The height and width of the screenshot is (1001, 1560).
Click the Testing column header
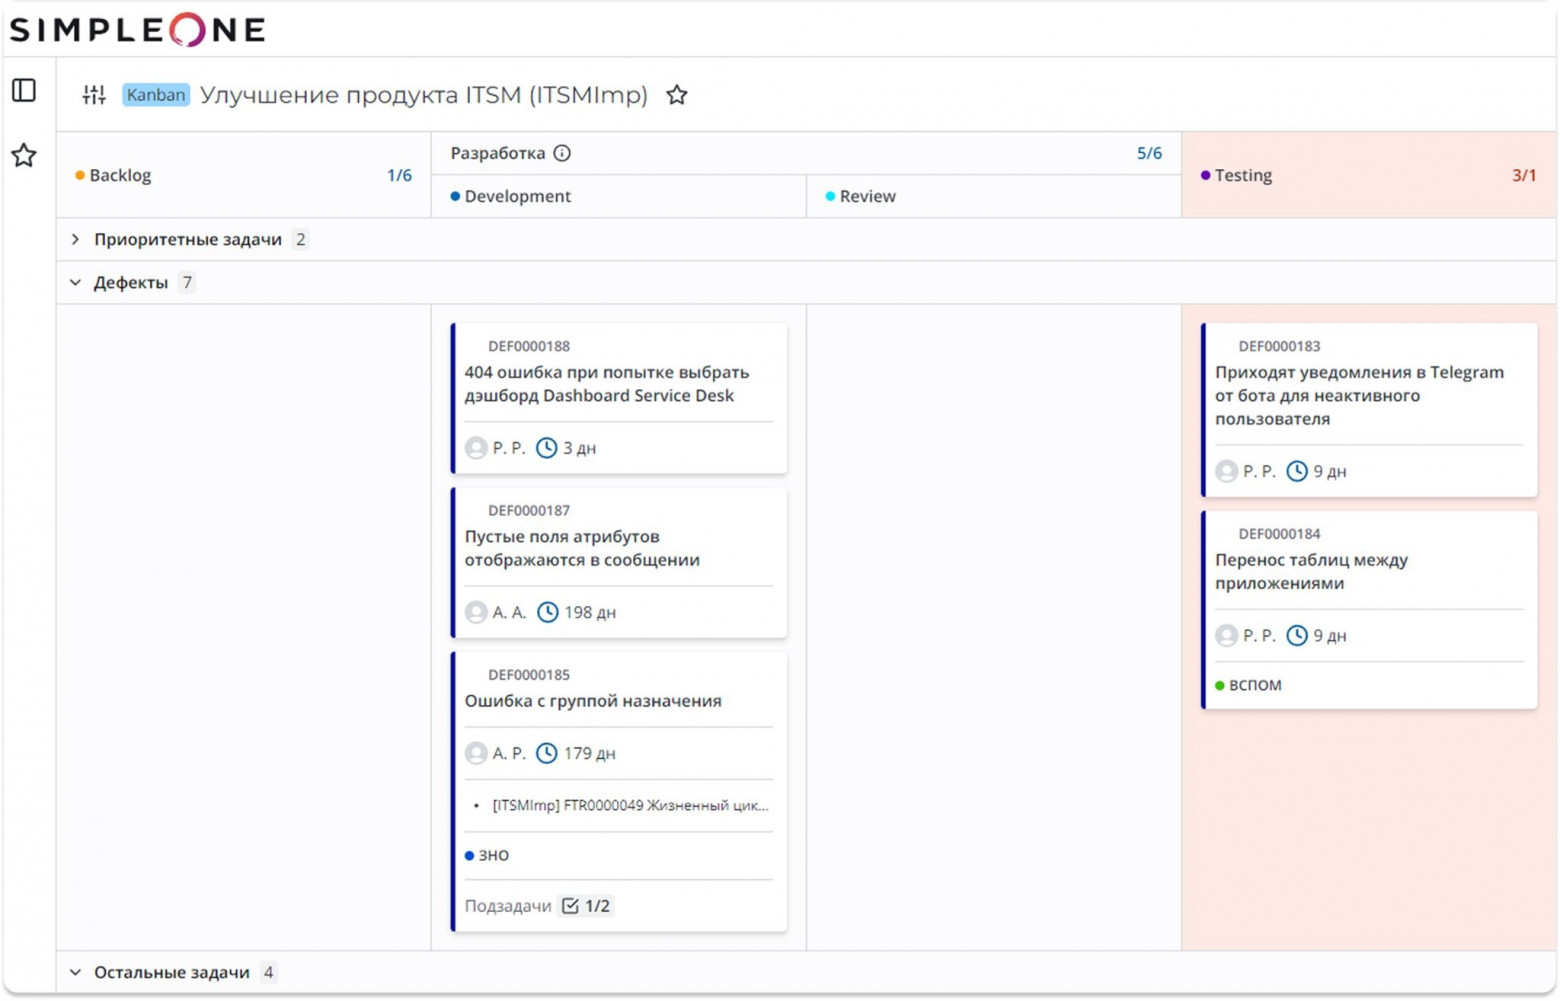click(x=1369, y=175)
